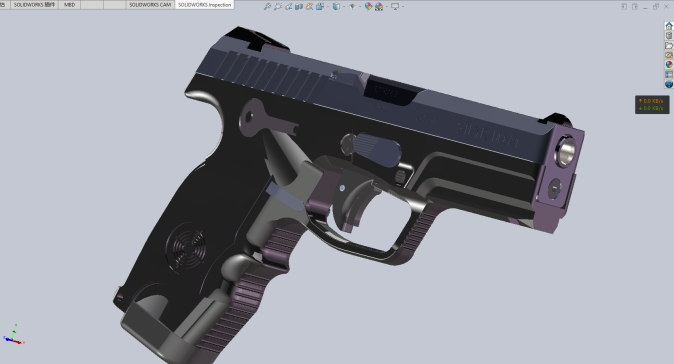Open File Explorer folder icon in task pane
Screen dimensions: 674x364
(x=669, y=46)
